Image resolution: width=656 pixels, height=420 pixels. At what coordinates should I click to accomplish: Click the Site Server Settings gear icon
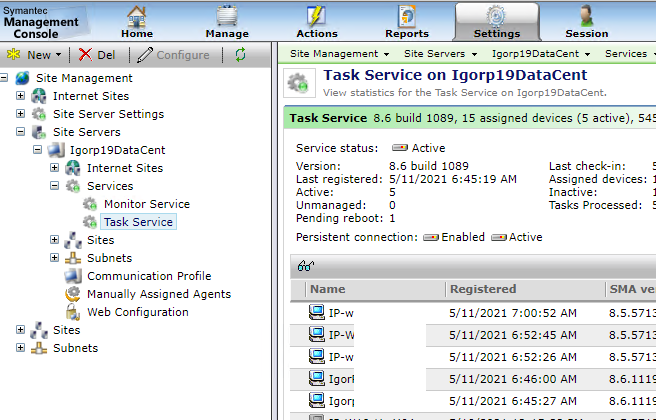pos(39,114)
